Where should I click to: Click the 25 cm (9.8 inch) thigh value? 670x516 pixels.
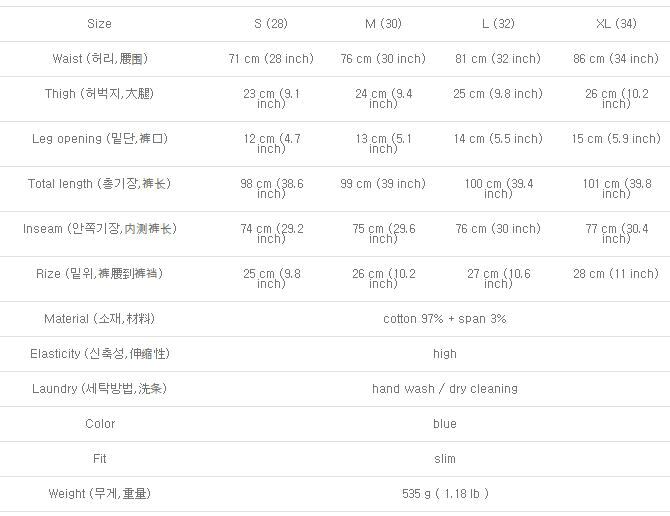(x=498, y=94)
